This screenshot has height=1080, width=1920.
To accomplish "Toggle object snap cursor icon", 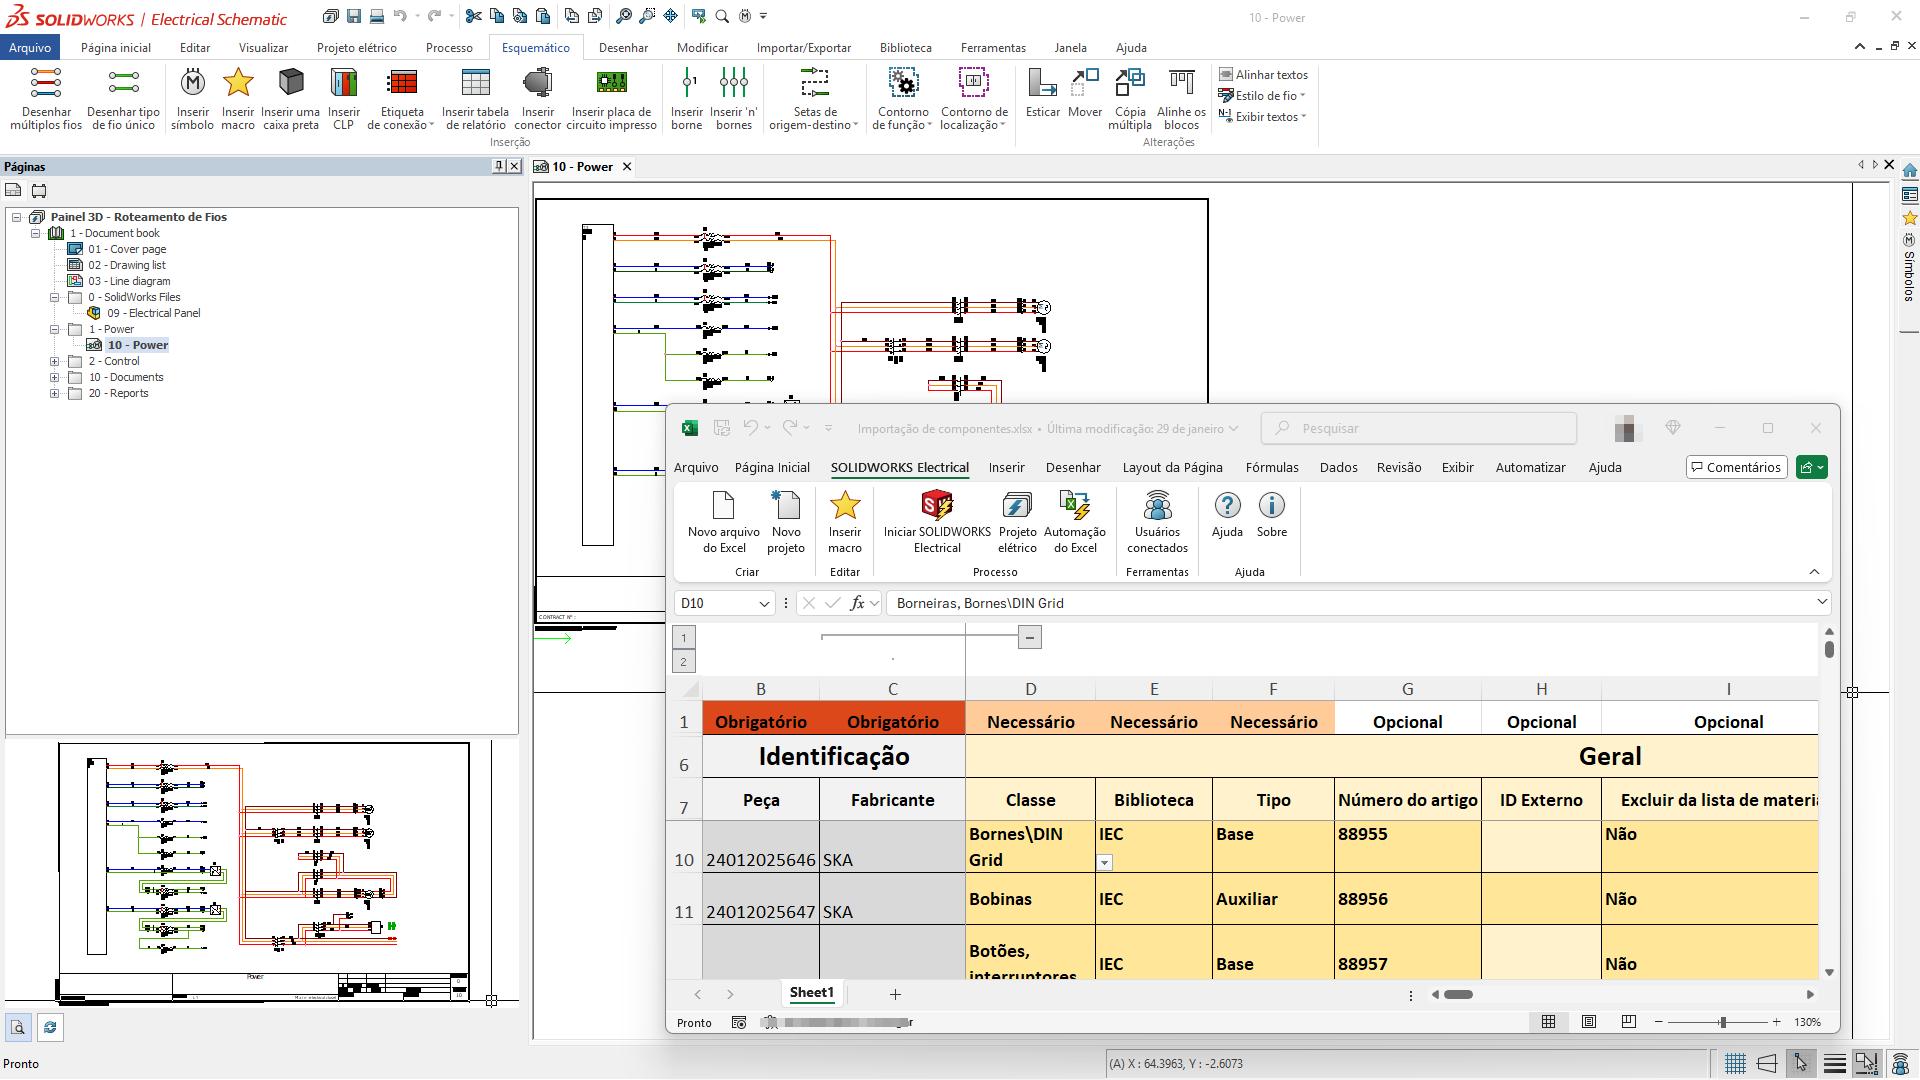I will click(1801, 1063).
